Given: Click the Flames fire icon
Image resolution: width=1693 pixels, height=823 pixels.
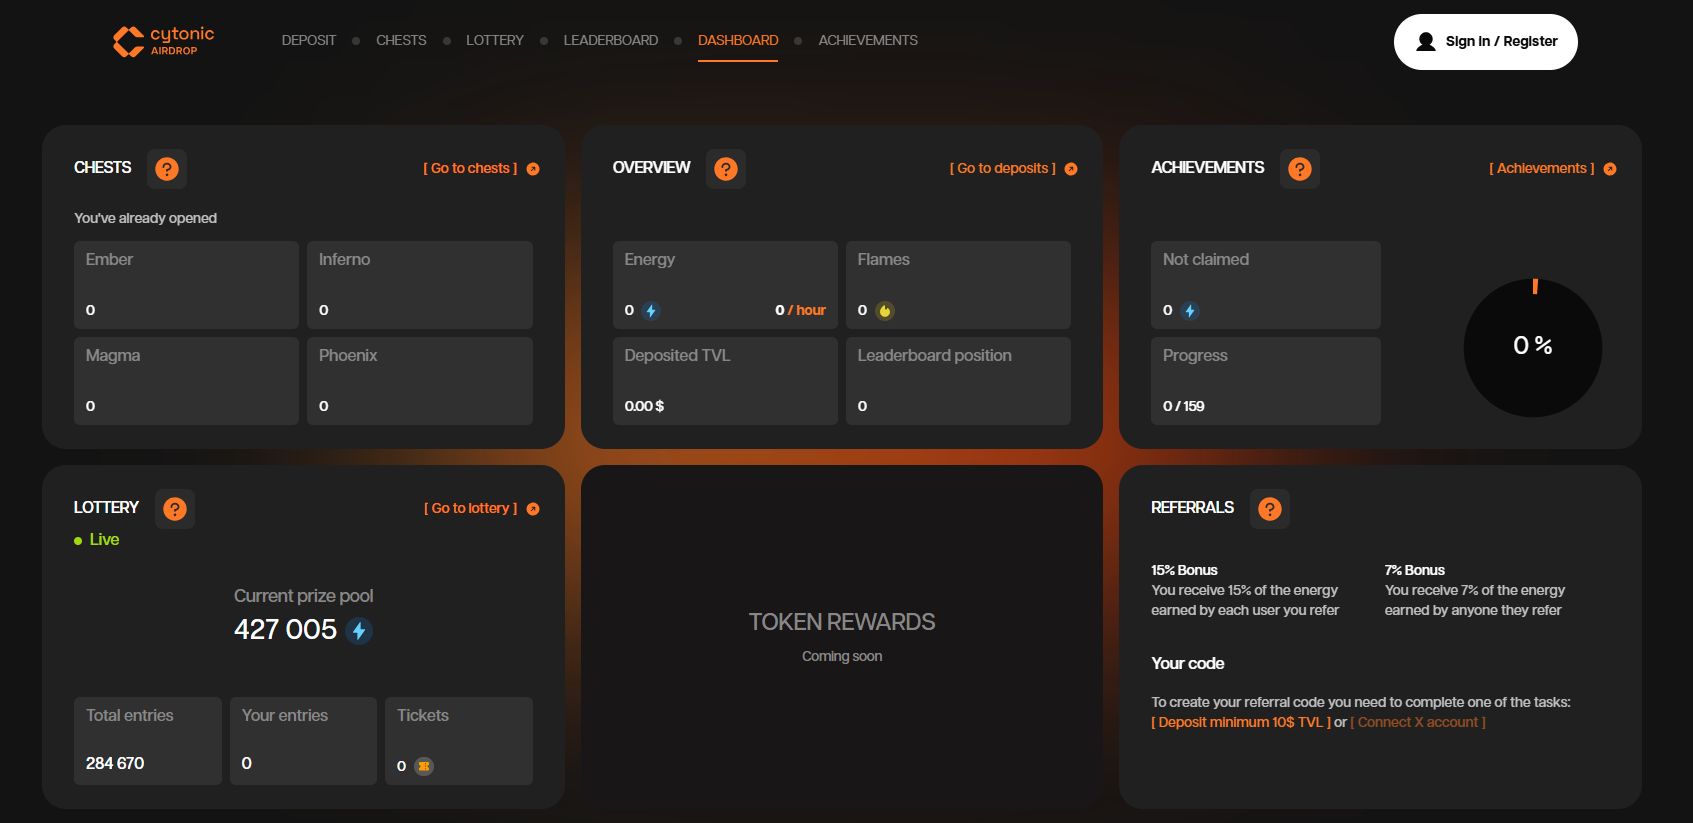Looking at the screenshot, I should click(884, 311).
